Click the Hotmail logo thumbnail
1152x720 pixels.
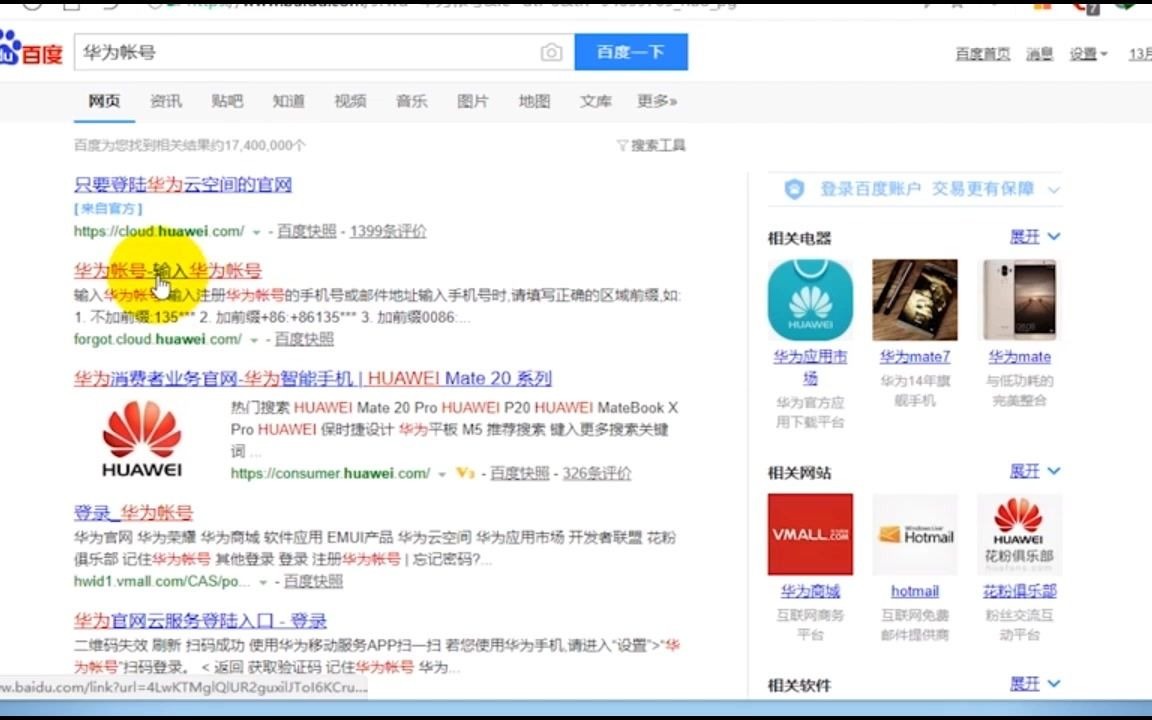pyautogui.click(x=914, y=534)
